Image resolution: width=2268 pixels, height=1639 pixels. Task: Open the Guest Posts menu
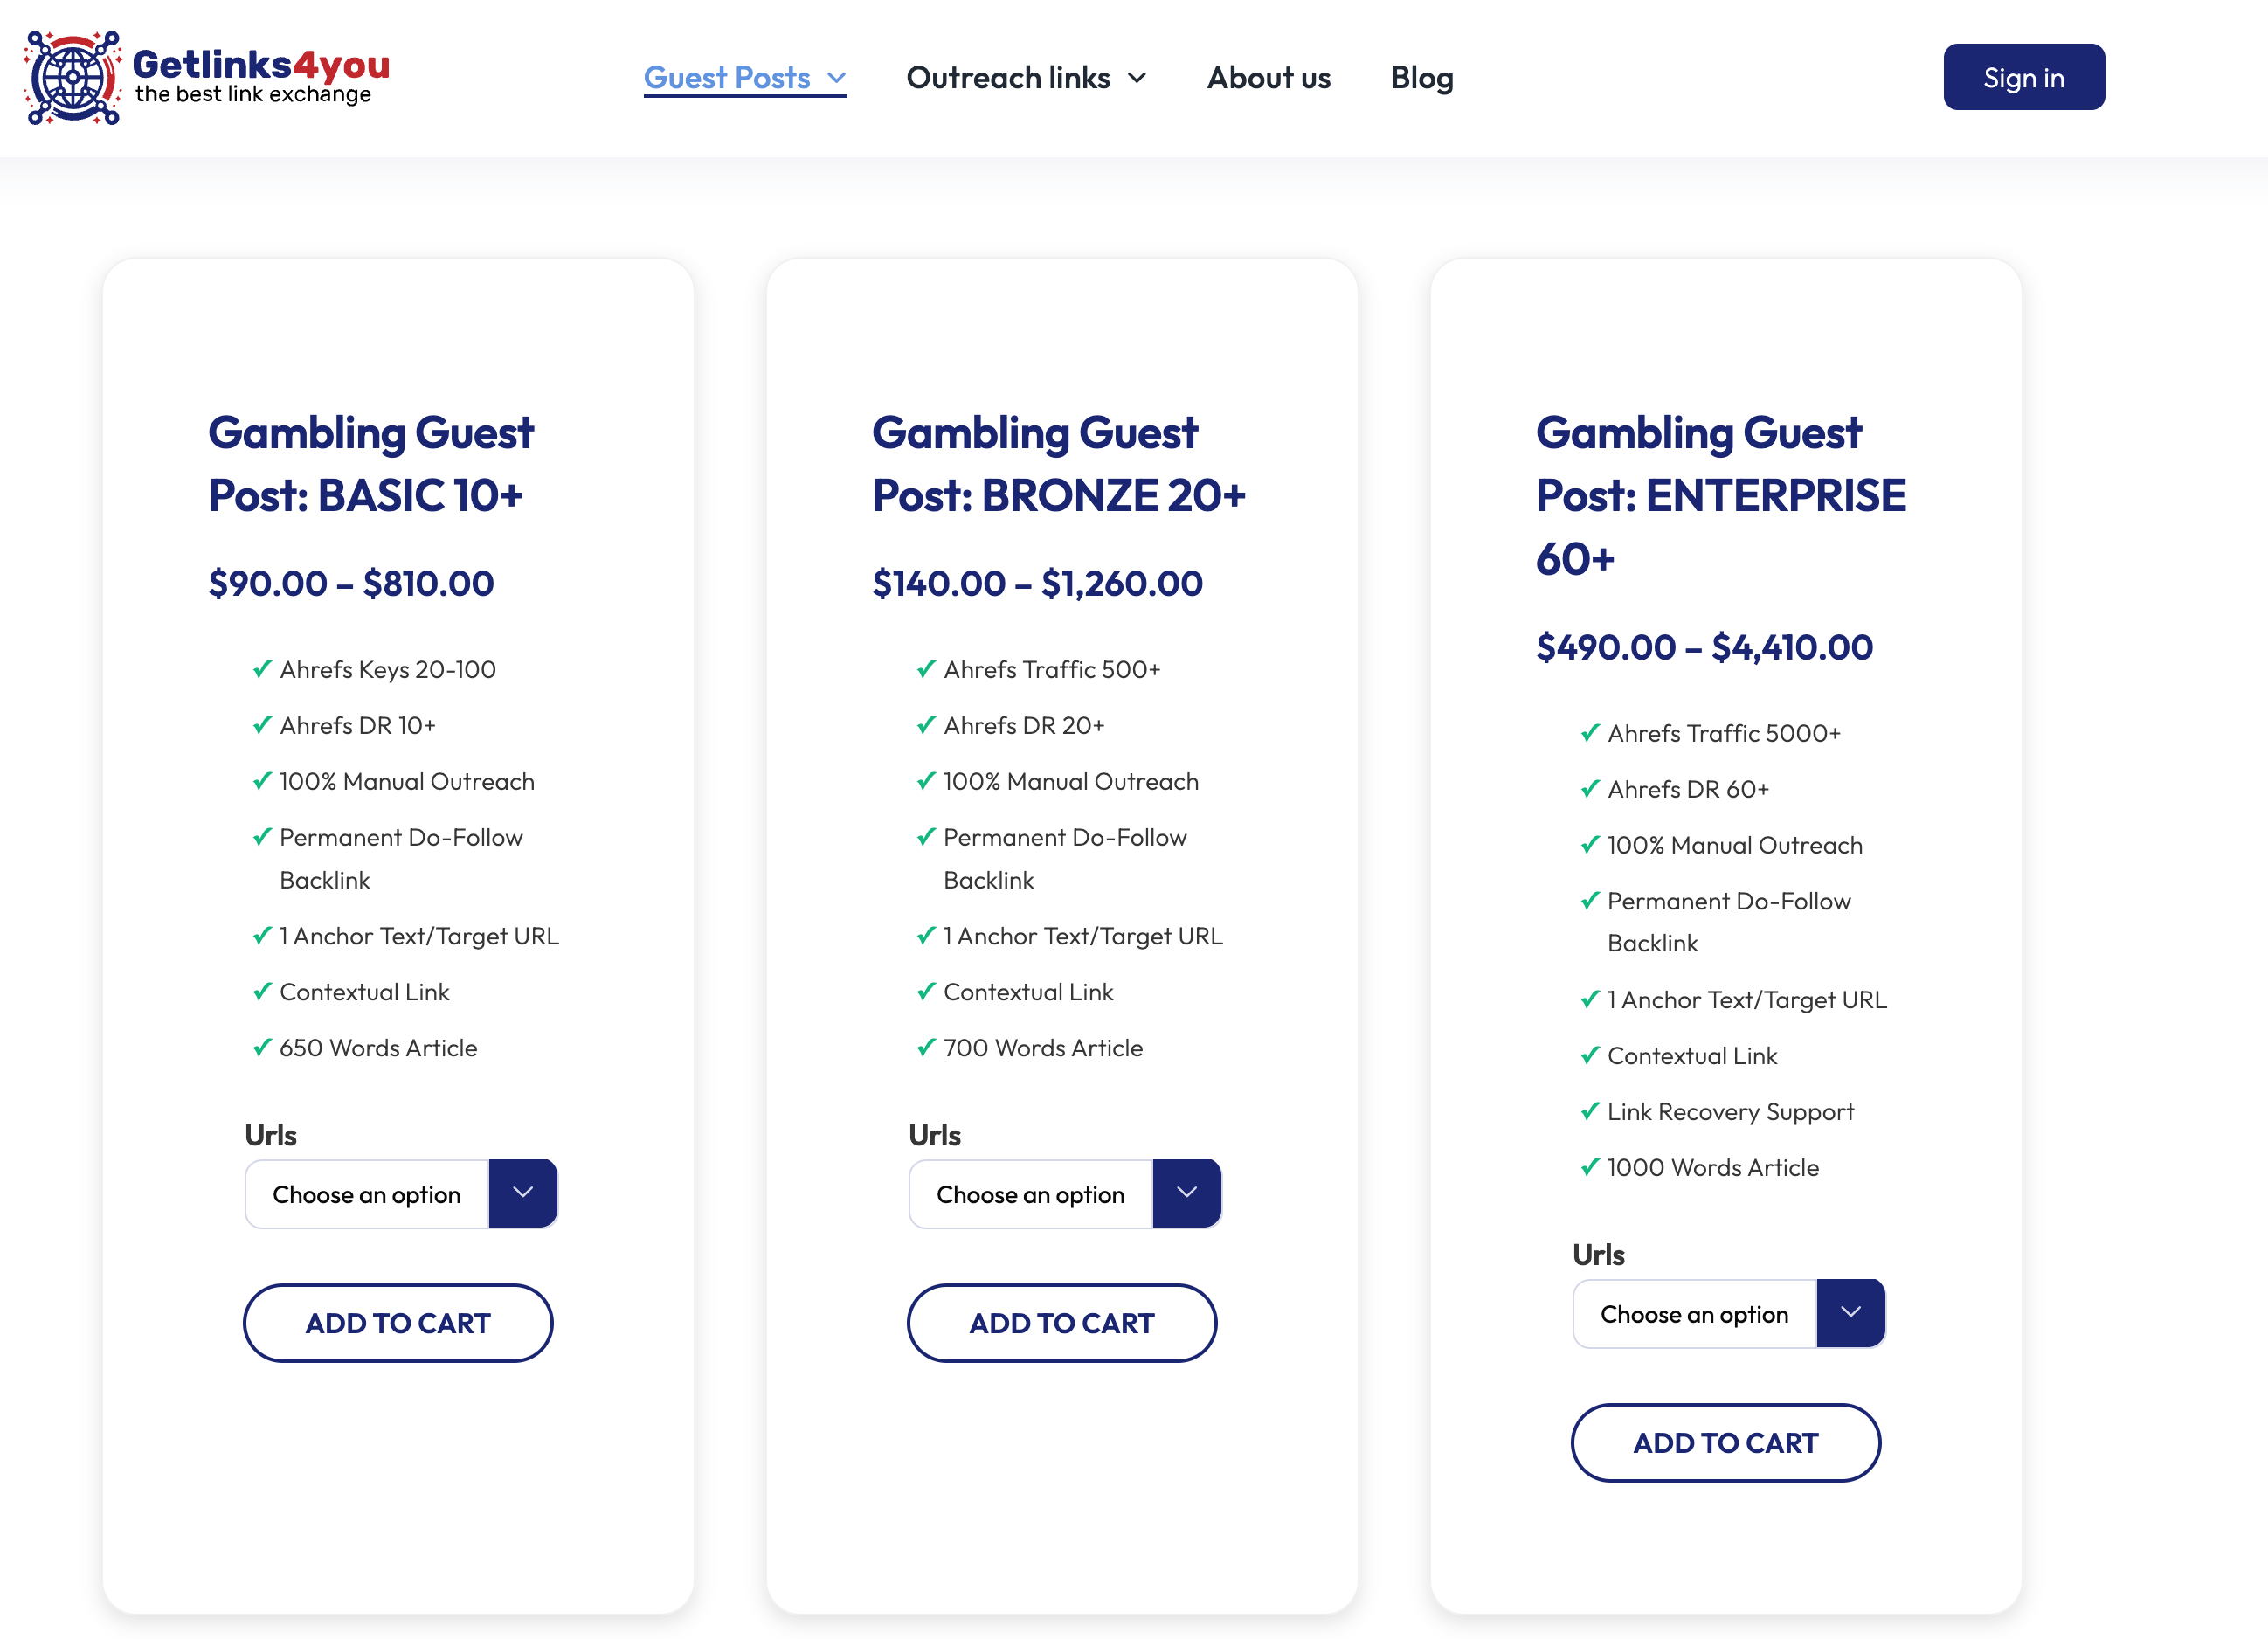click(727, 78)
